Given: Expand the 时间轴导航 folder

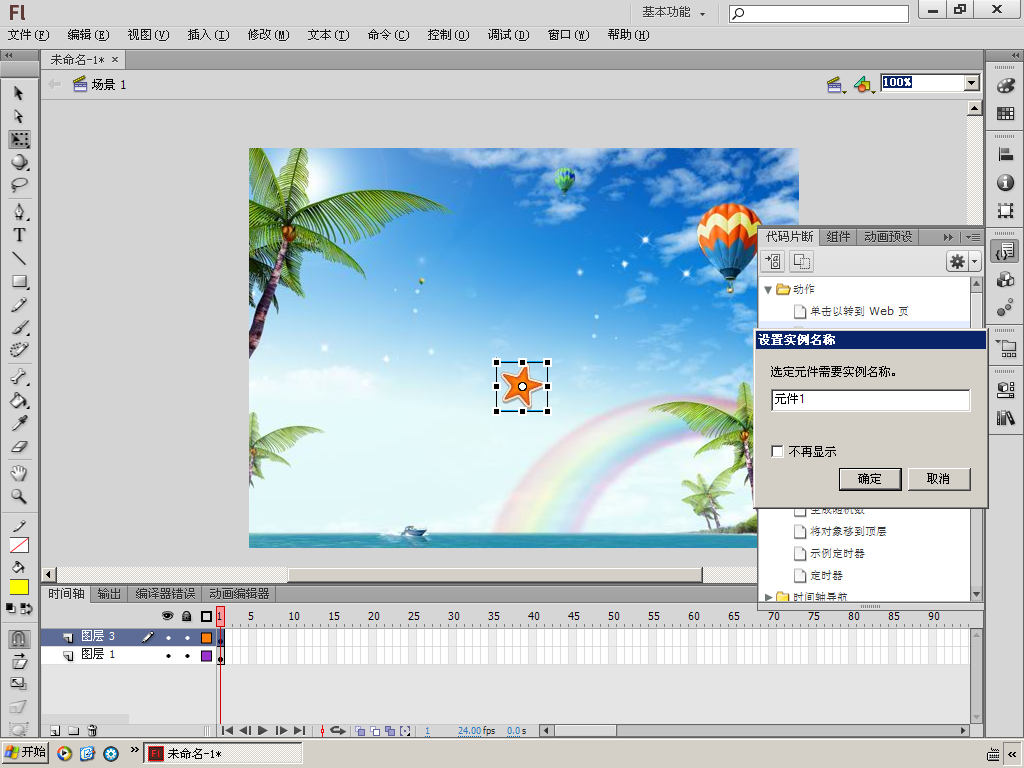Looking at the screenshot, I should [x=768, y=597].
